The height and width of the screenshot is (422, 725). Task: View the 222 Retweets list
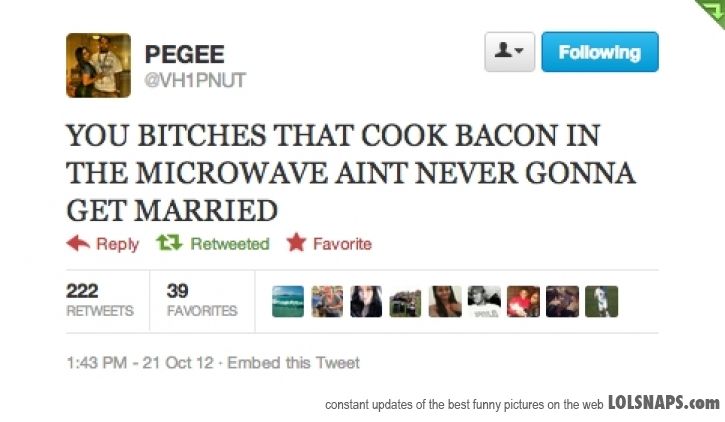(99, 300)
